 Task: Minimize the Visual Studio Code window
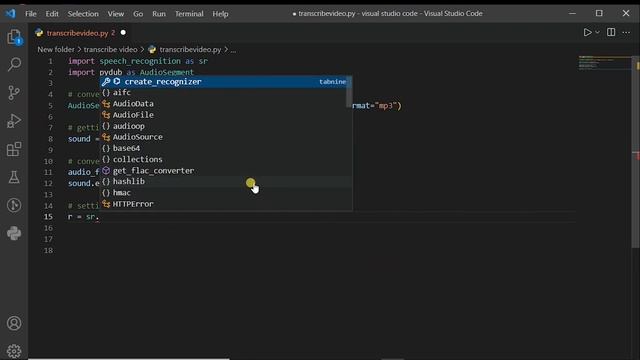click(572, 13)
